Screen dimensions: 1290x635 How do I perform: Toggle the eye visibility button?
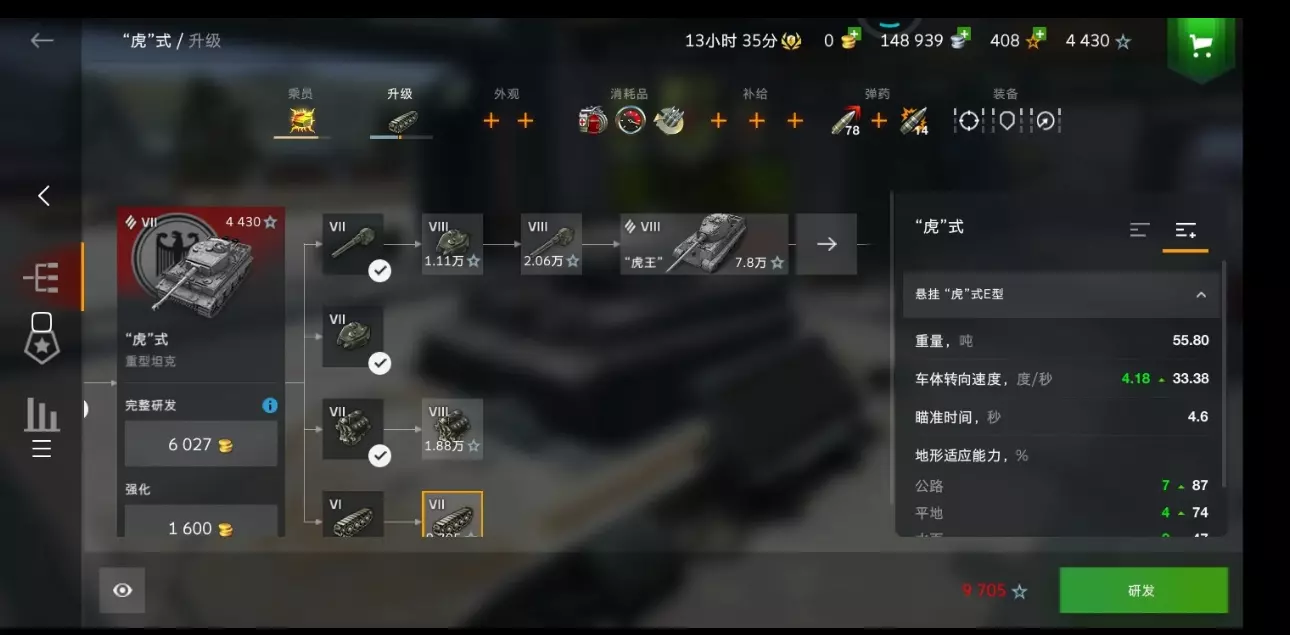[x=122, y=590]
